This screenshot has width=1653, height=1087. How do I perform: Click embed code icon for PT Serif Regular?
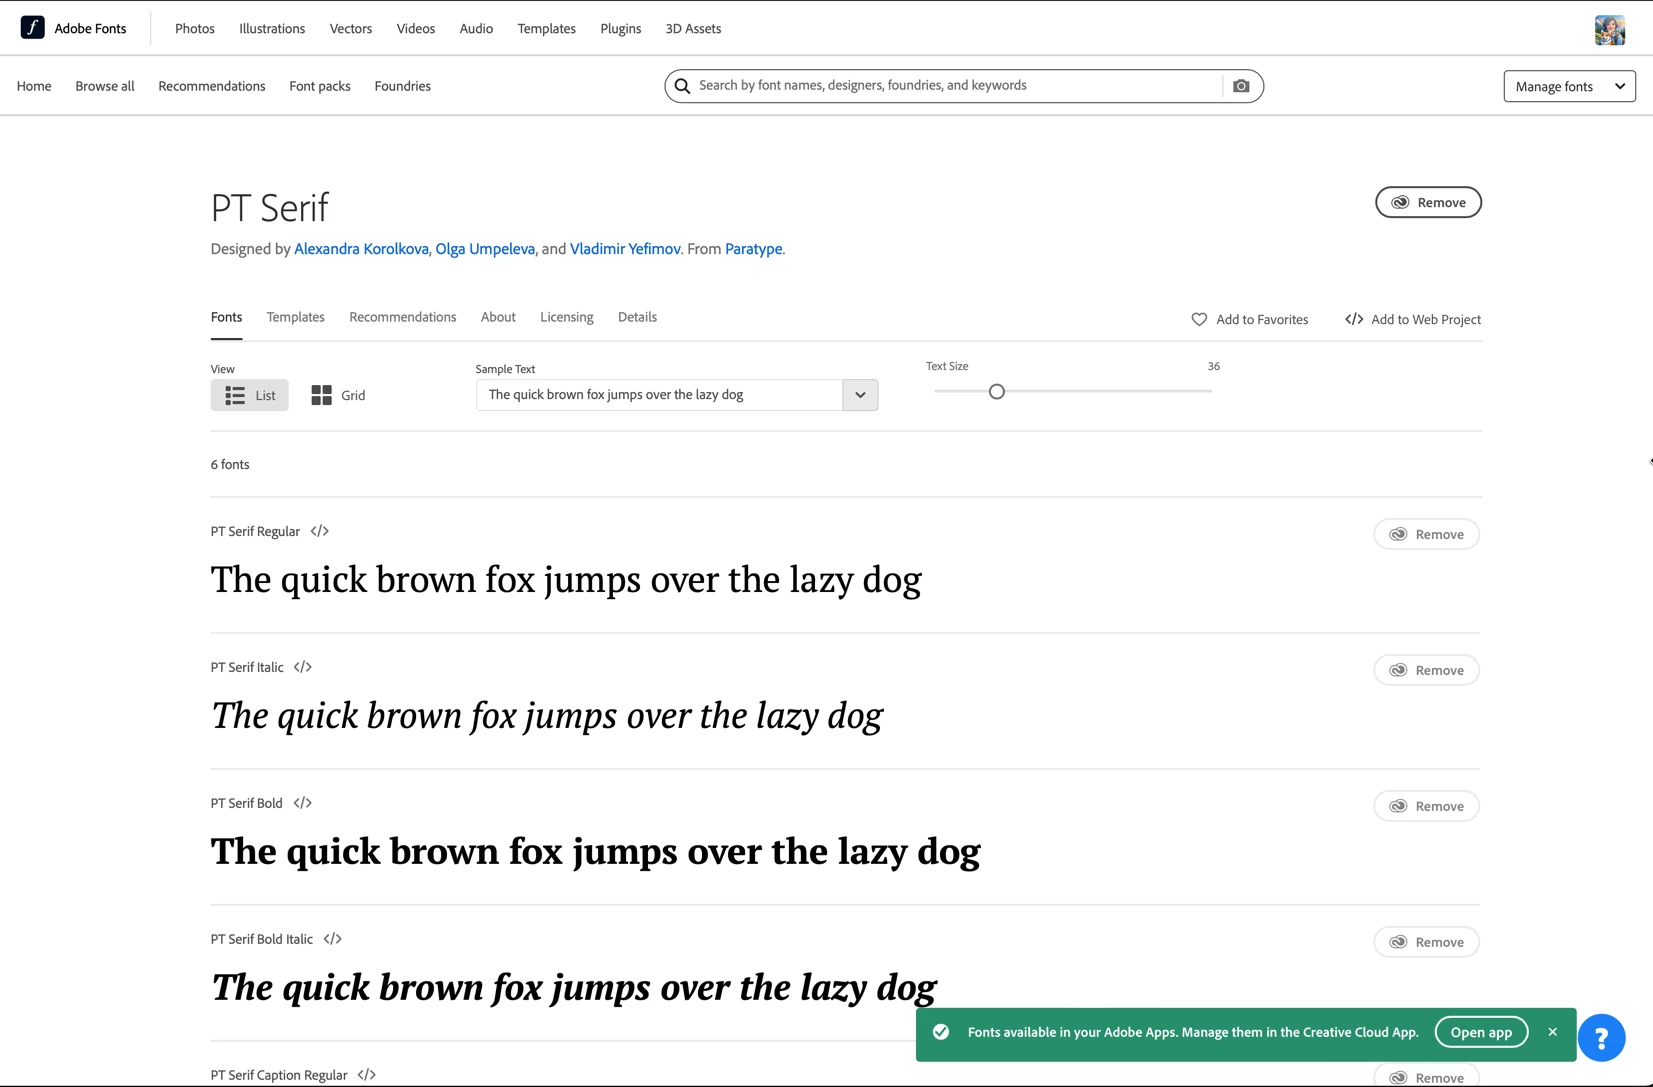pyautogui.click(x=320, y=532)
